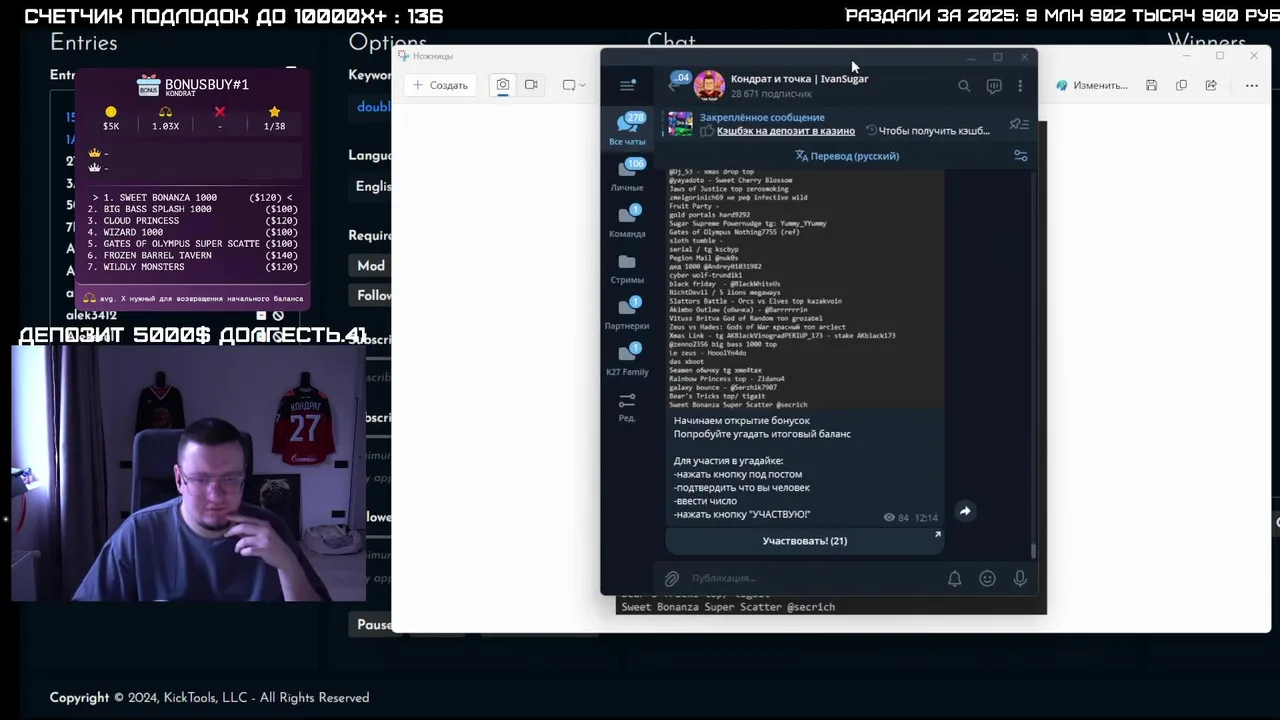The width and height of the screenshot is (1280, 720).
Task: Select Личные chat folder
Action: (628, 175)
